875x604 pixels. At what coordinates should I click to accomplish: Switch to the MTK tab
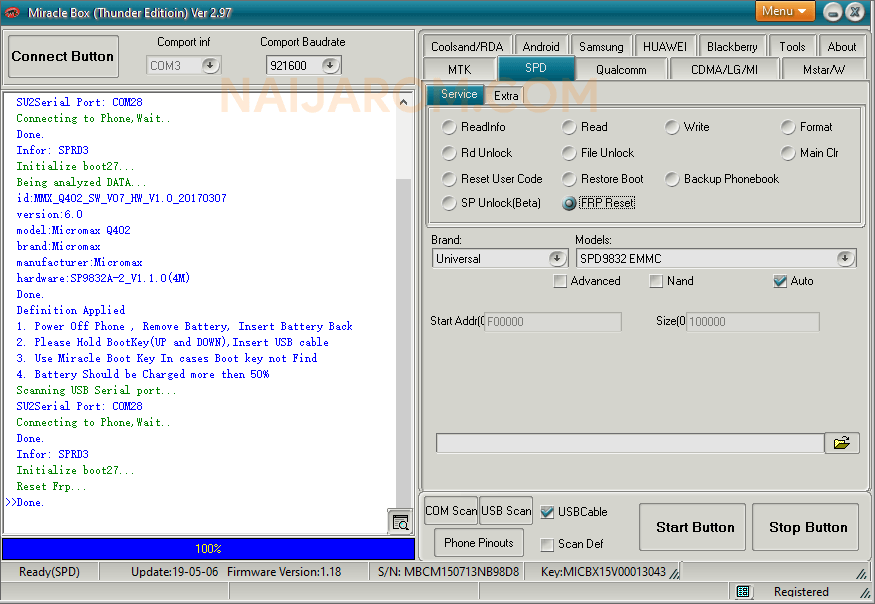[459, 70]
